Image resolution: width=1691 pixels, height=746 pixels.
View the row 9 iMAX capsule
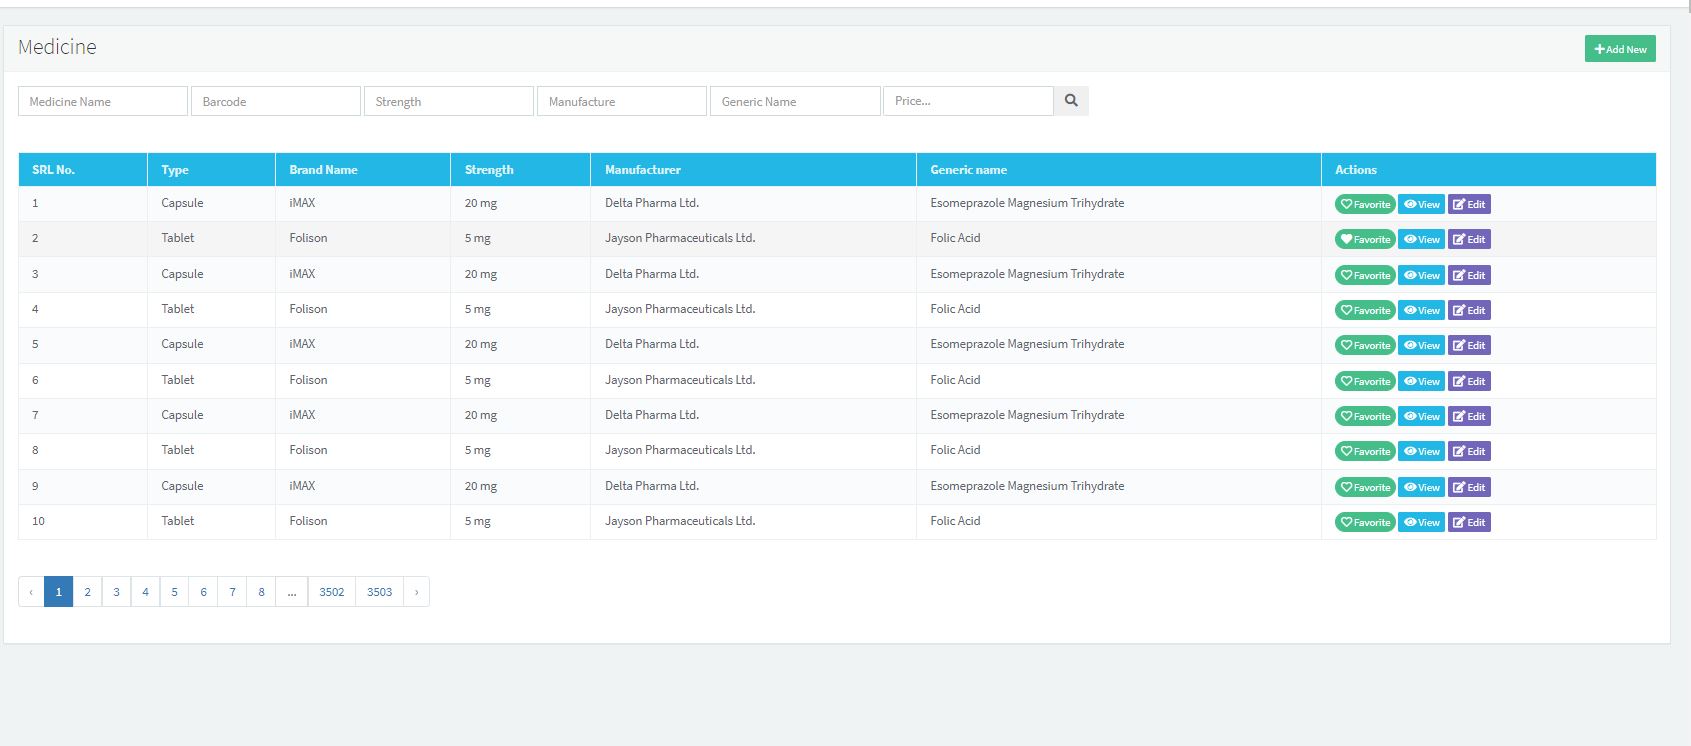[1420, 487]
